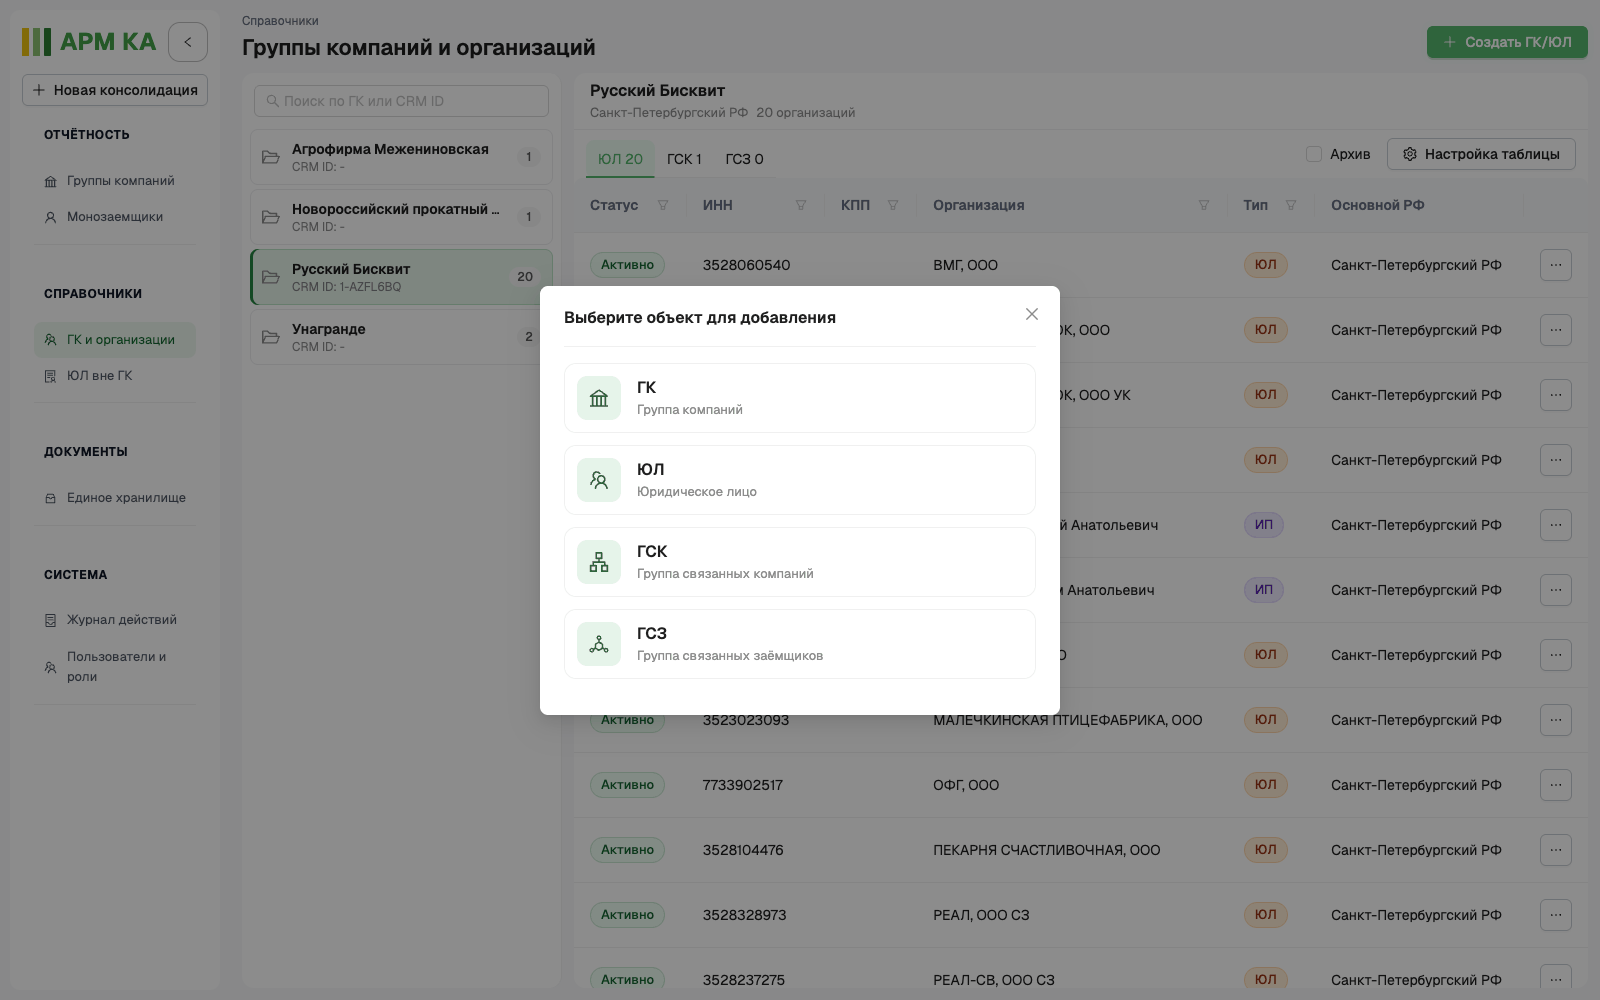Open Монозаемщики in sidebar
The height and width of the screenshot is (1000, 1600).
coord(115,217)
